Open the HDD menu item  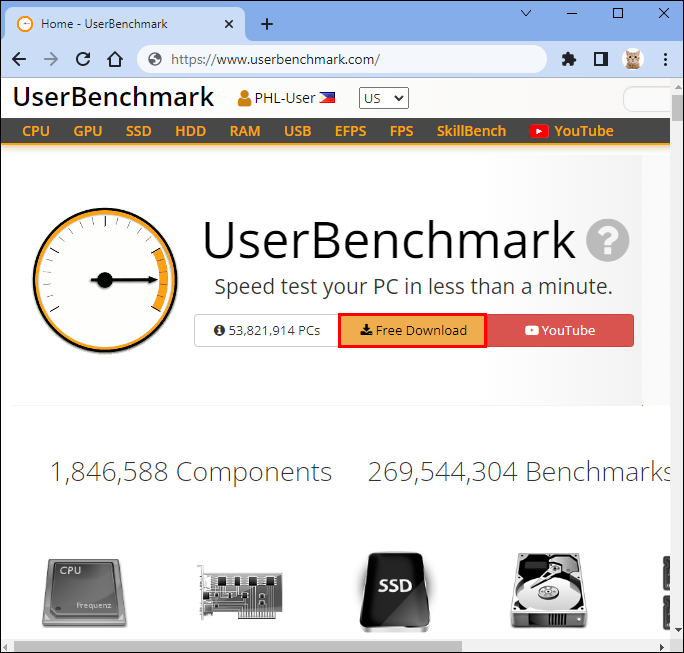[191, 131]
